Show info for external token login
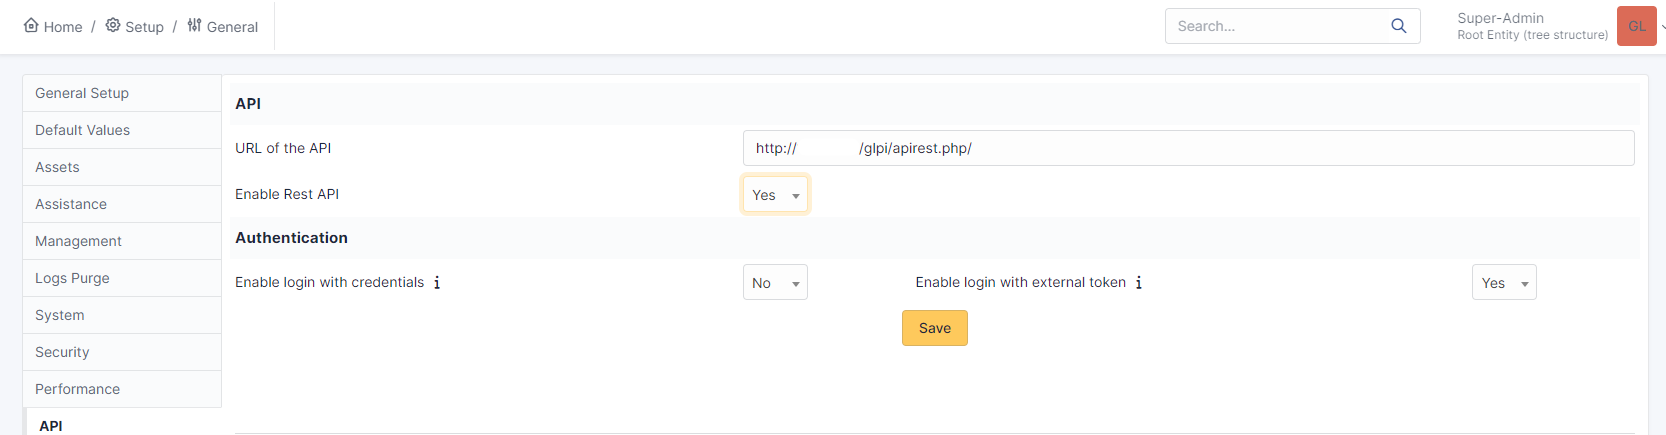This screenshot has width=1666, height=435. [1139, 283]
